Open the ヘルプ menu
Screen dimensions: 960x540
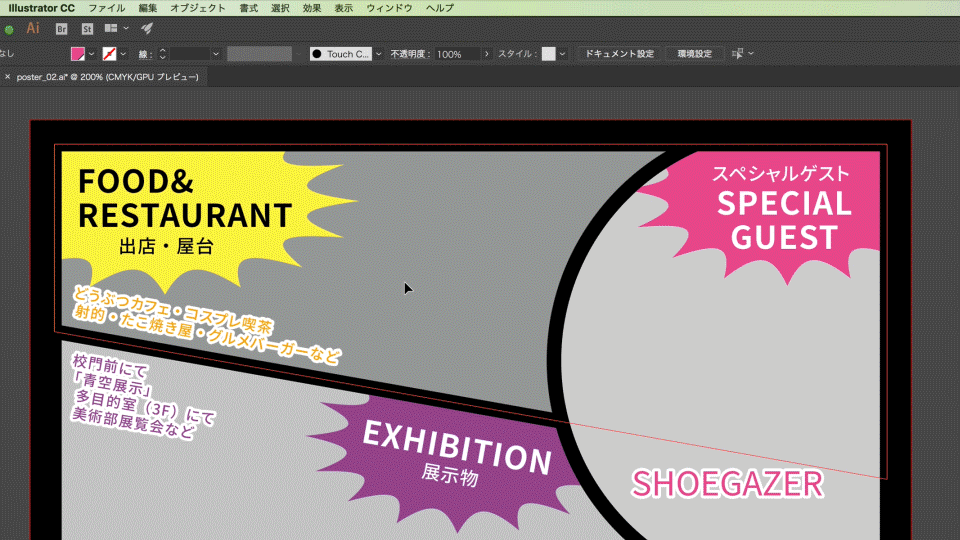coord(440,8)
